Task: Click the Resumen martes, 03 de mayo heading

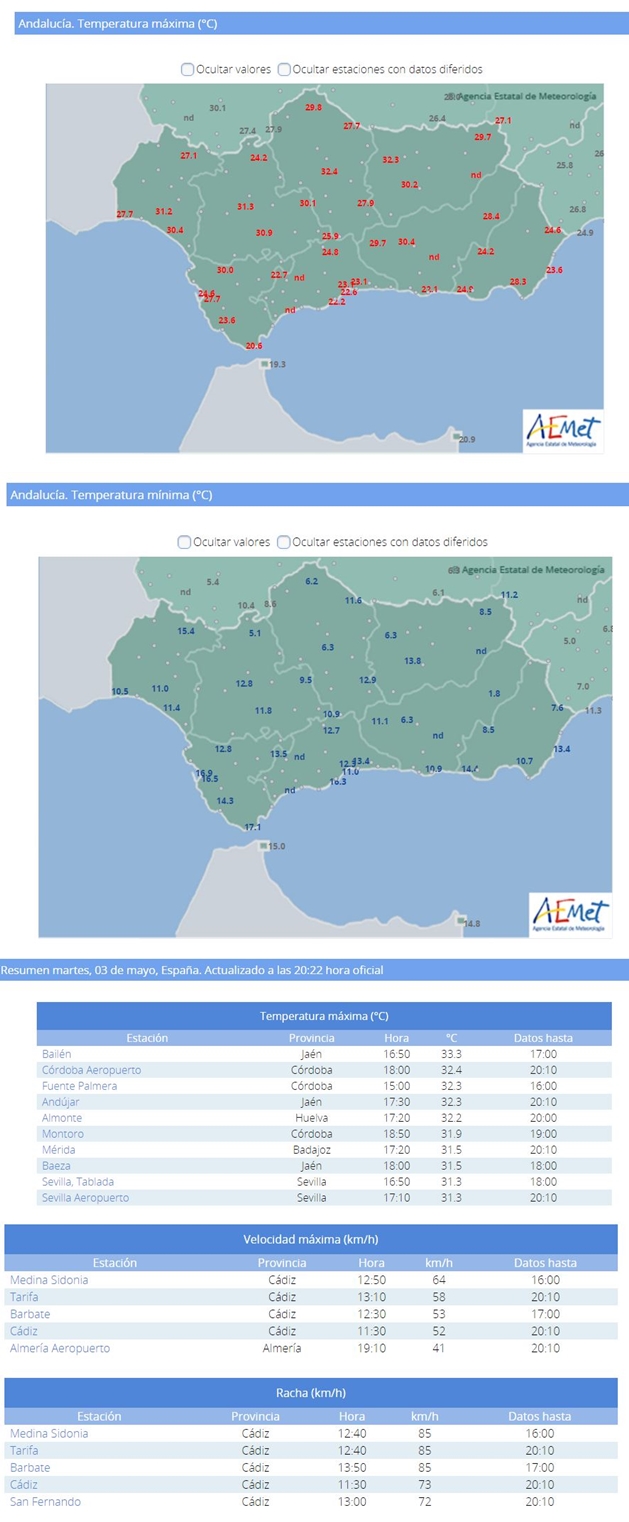Action: coord(192,970)
